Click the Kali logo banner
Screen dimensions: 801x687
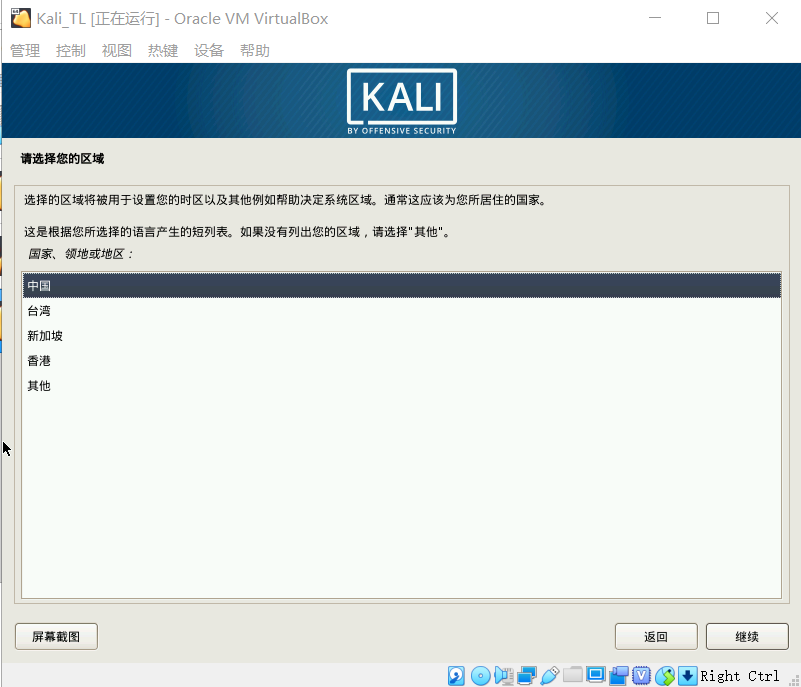[402, 101]
